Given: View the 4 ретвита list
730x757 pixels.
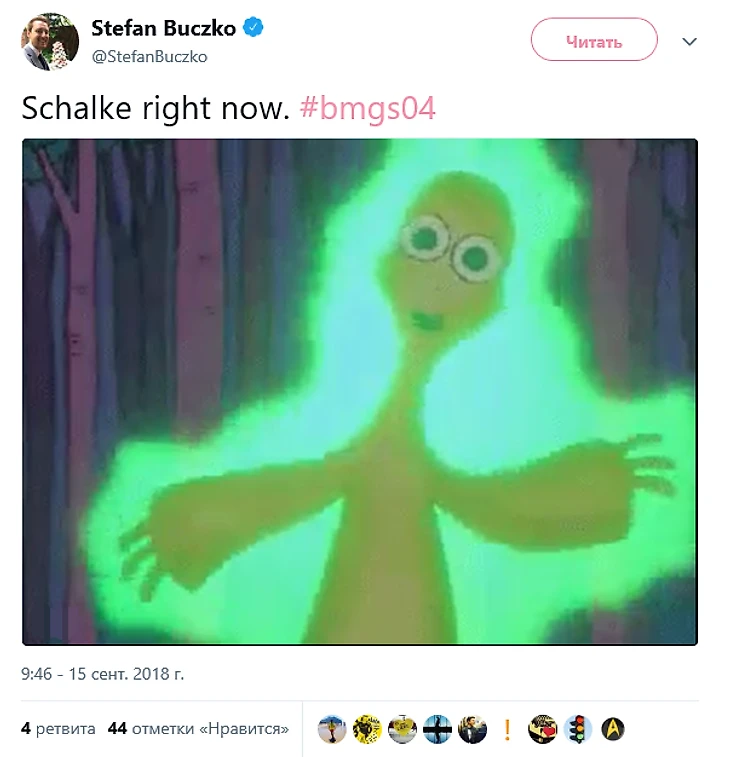Looking at the screenshot, I should point(58,728).
